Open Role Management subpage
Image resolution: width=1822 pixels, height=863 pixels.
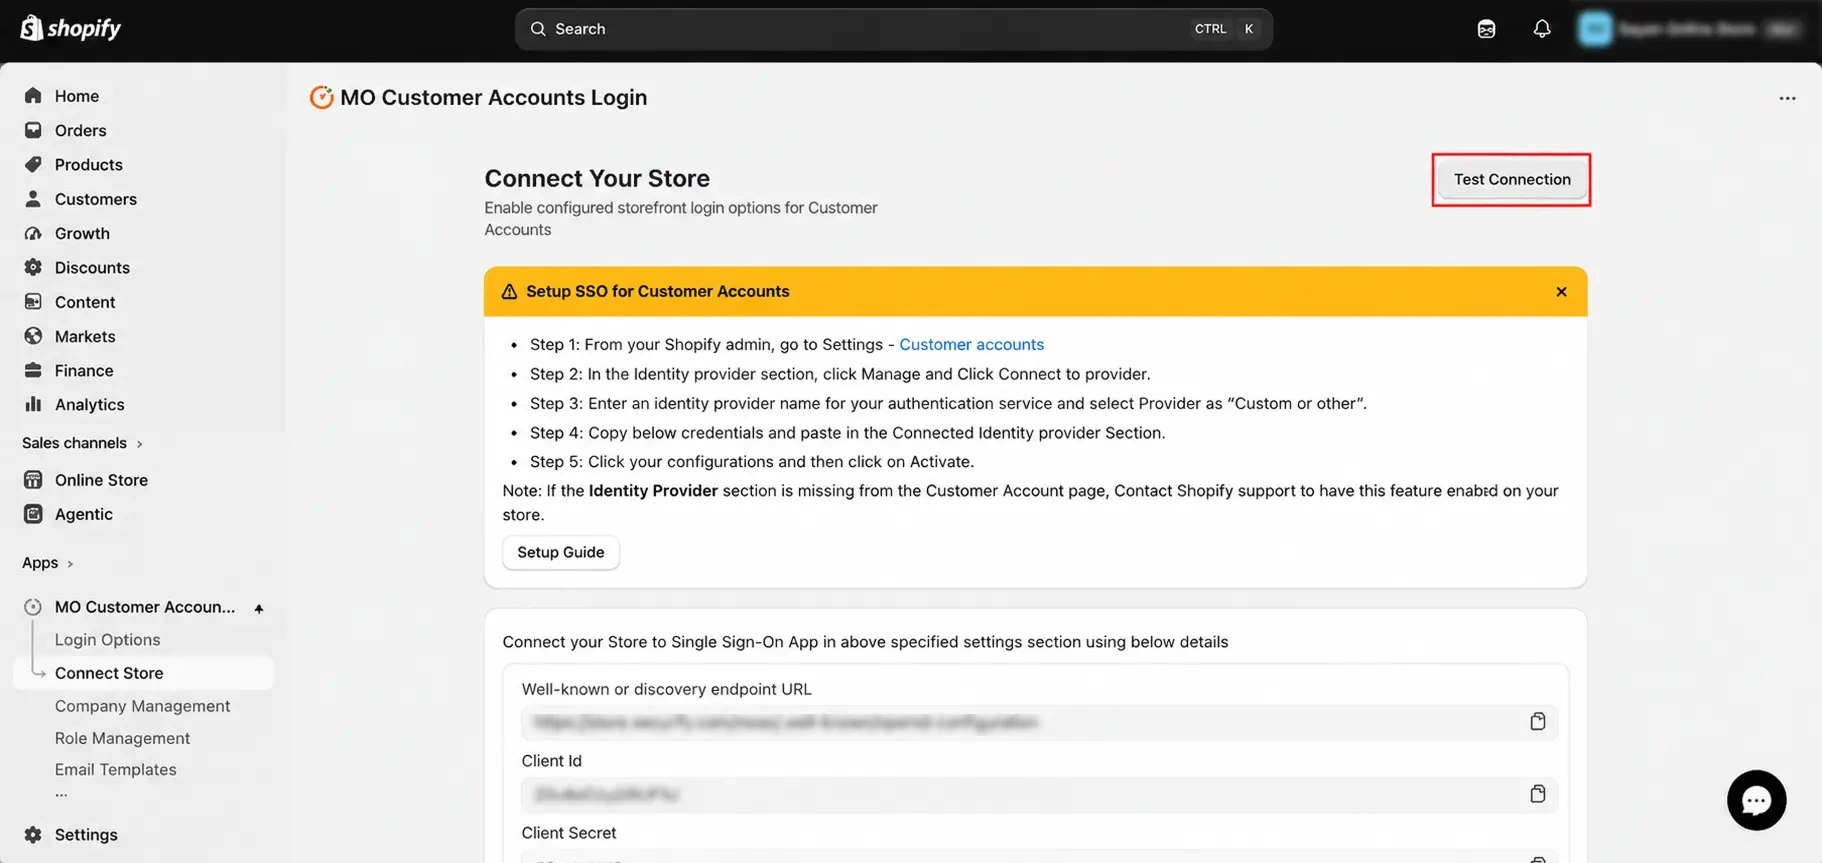click(122, 738)
